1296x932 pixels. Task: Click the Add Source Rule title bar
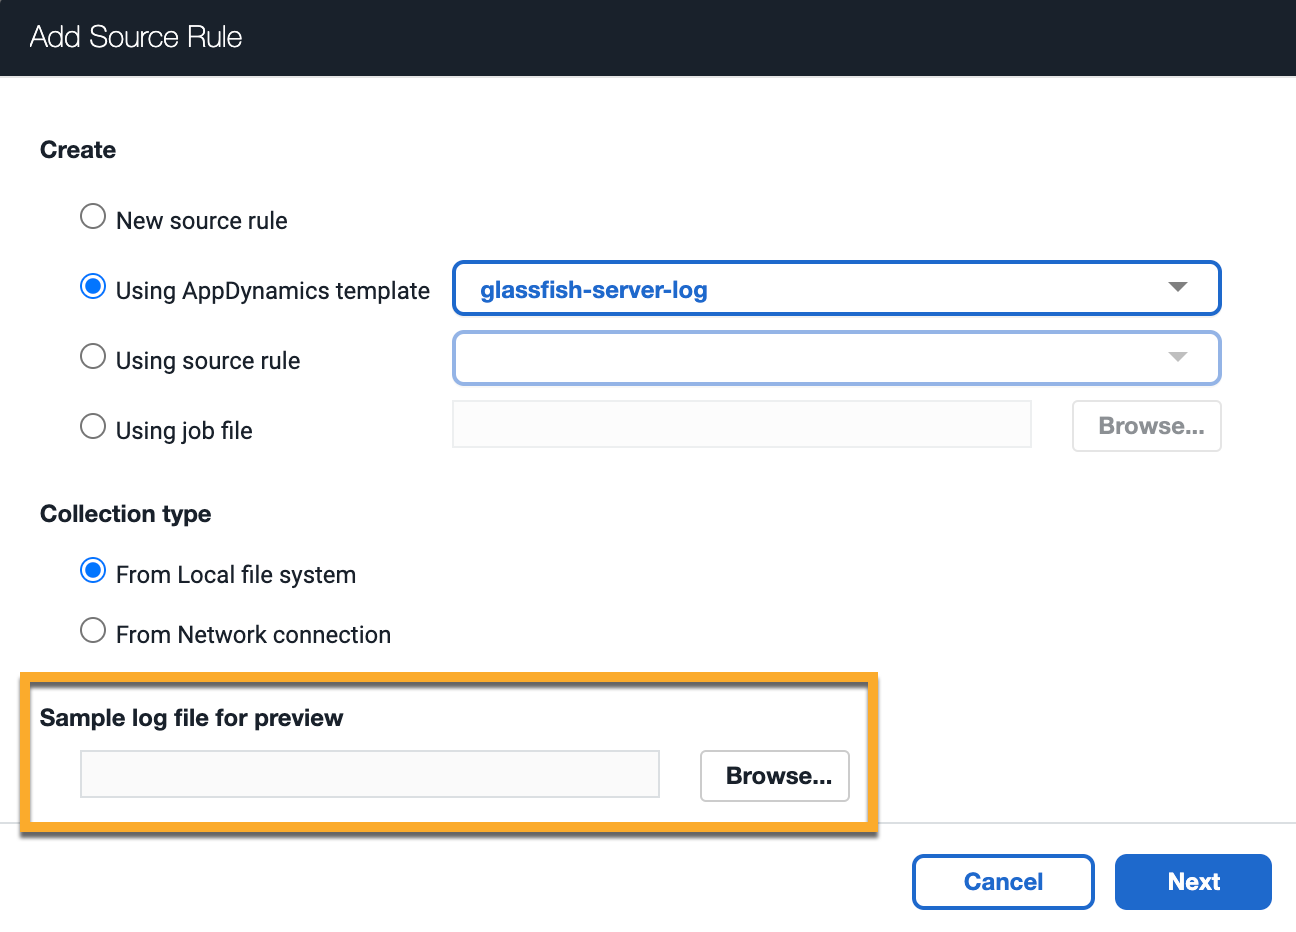(648, 38)
